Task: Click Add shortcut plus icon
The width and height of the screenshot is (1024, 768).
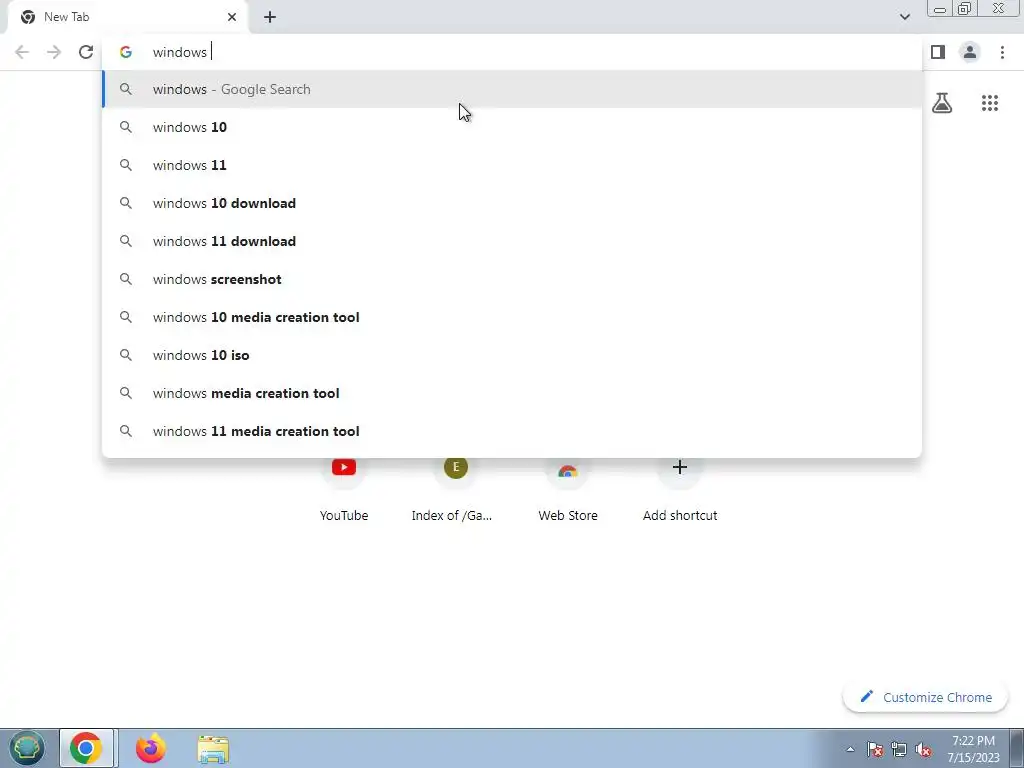Action: (680, 468)
